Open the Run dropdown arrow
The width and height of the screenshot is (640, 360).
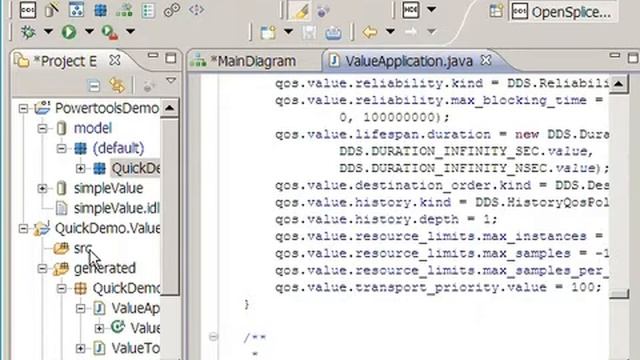pos(89,31)
